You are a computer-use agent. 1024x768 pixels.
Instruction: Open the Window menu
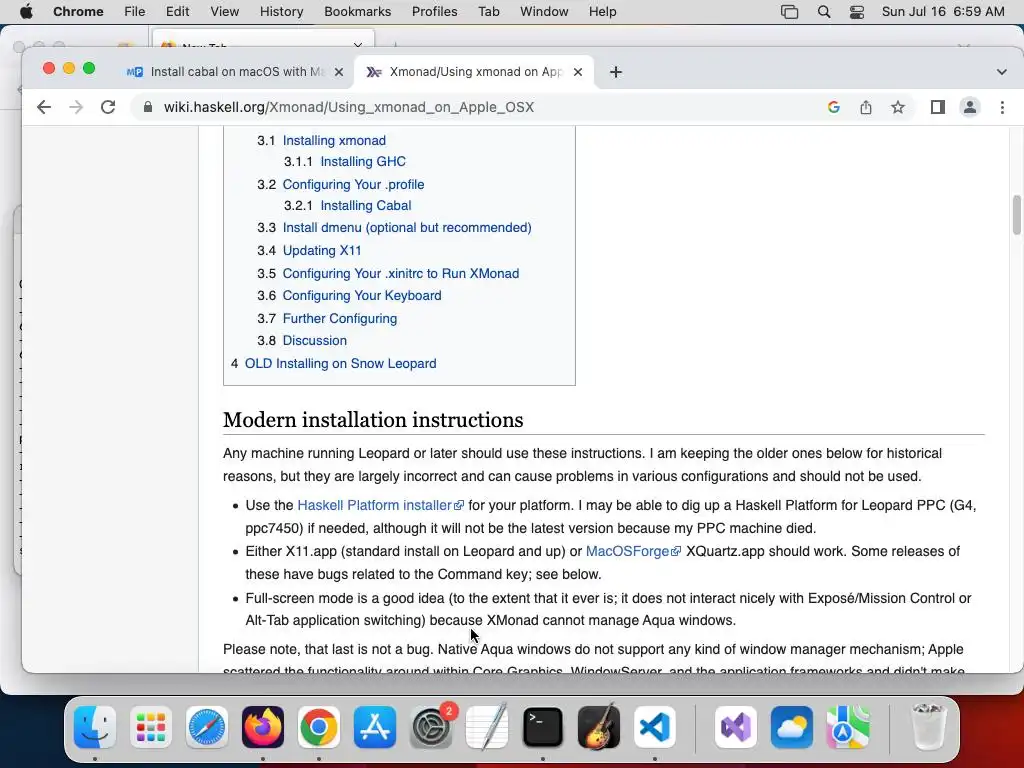pos(544,12)
